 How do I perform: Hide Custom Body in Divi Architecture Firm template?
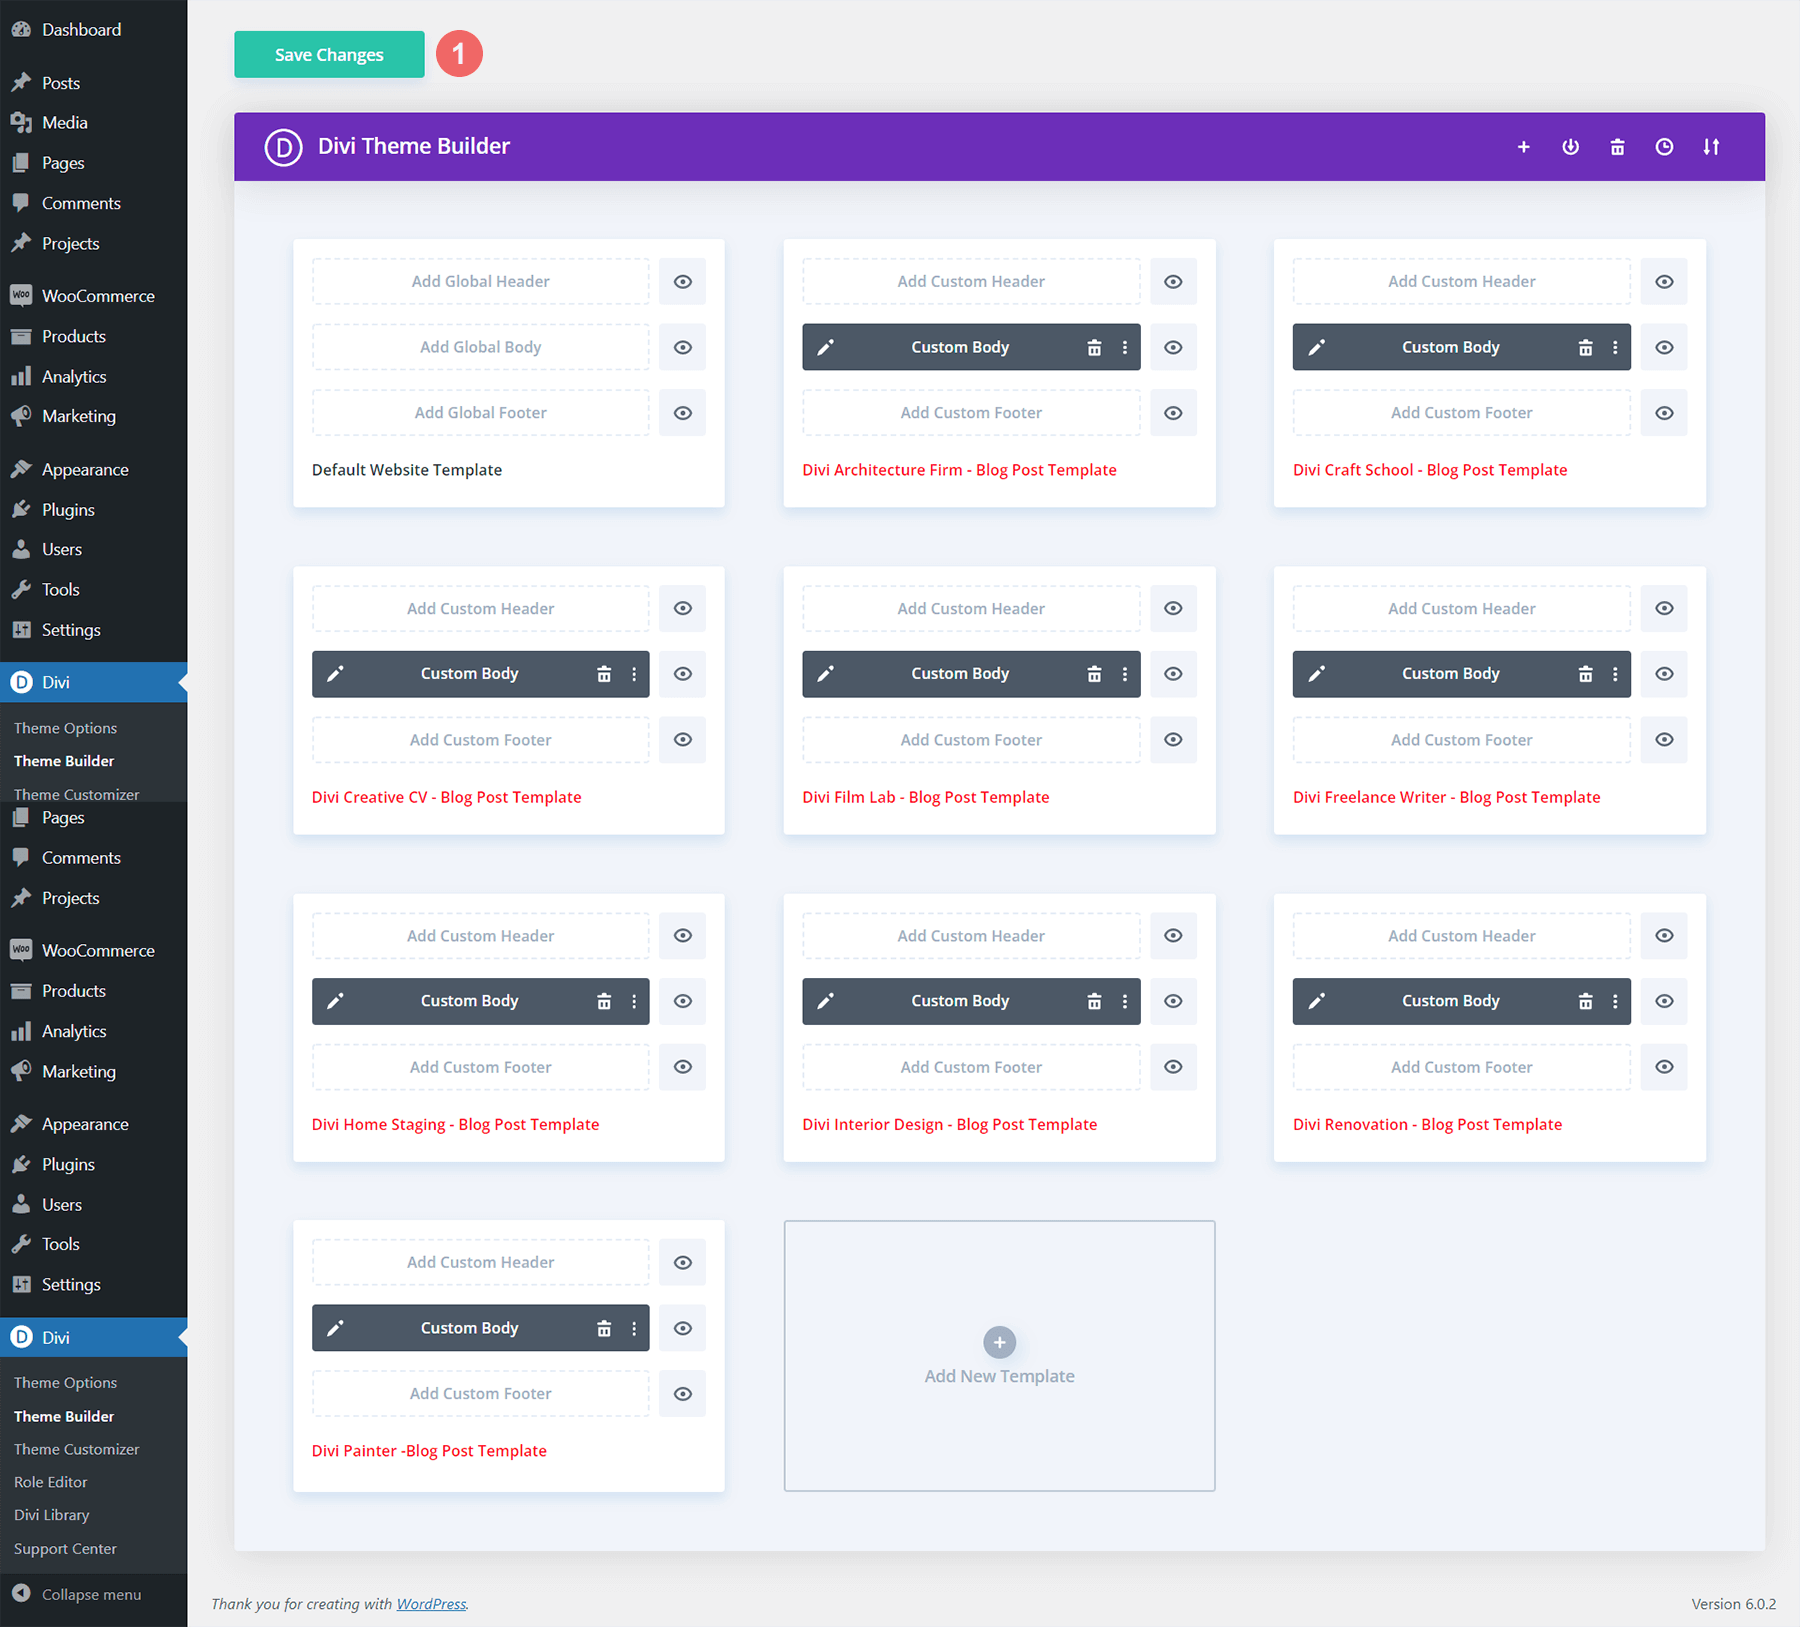1173,347
